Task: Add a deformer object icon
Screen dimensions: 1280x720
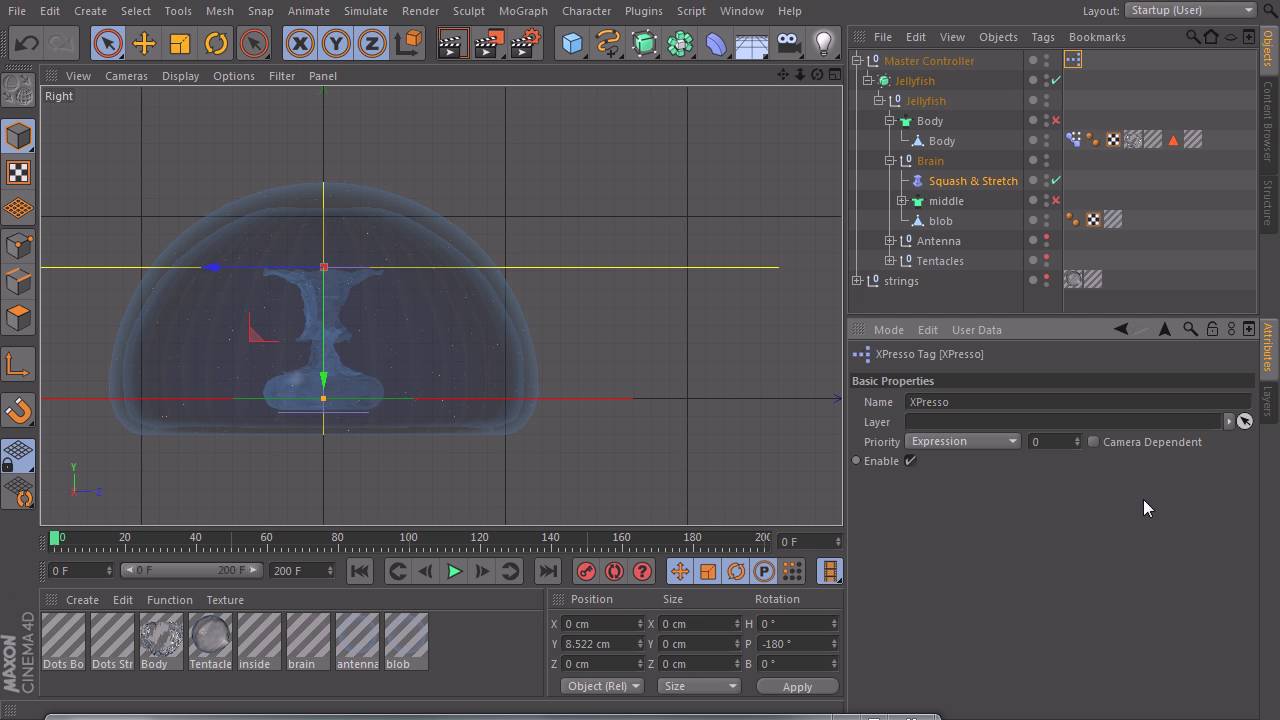Action: 716,43
